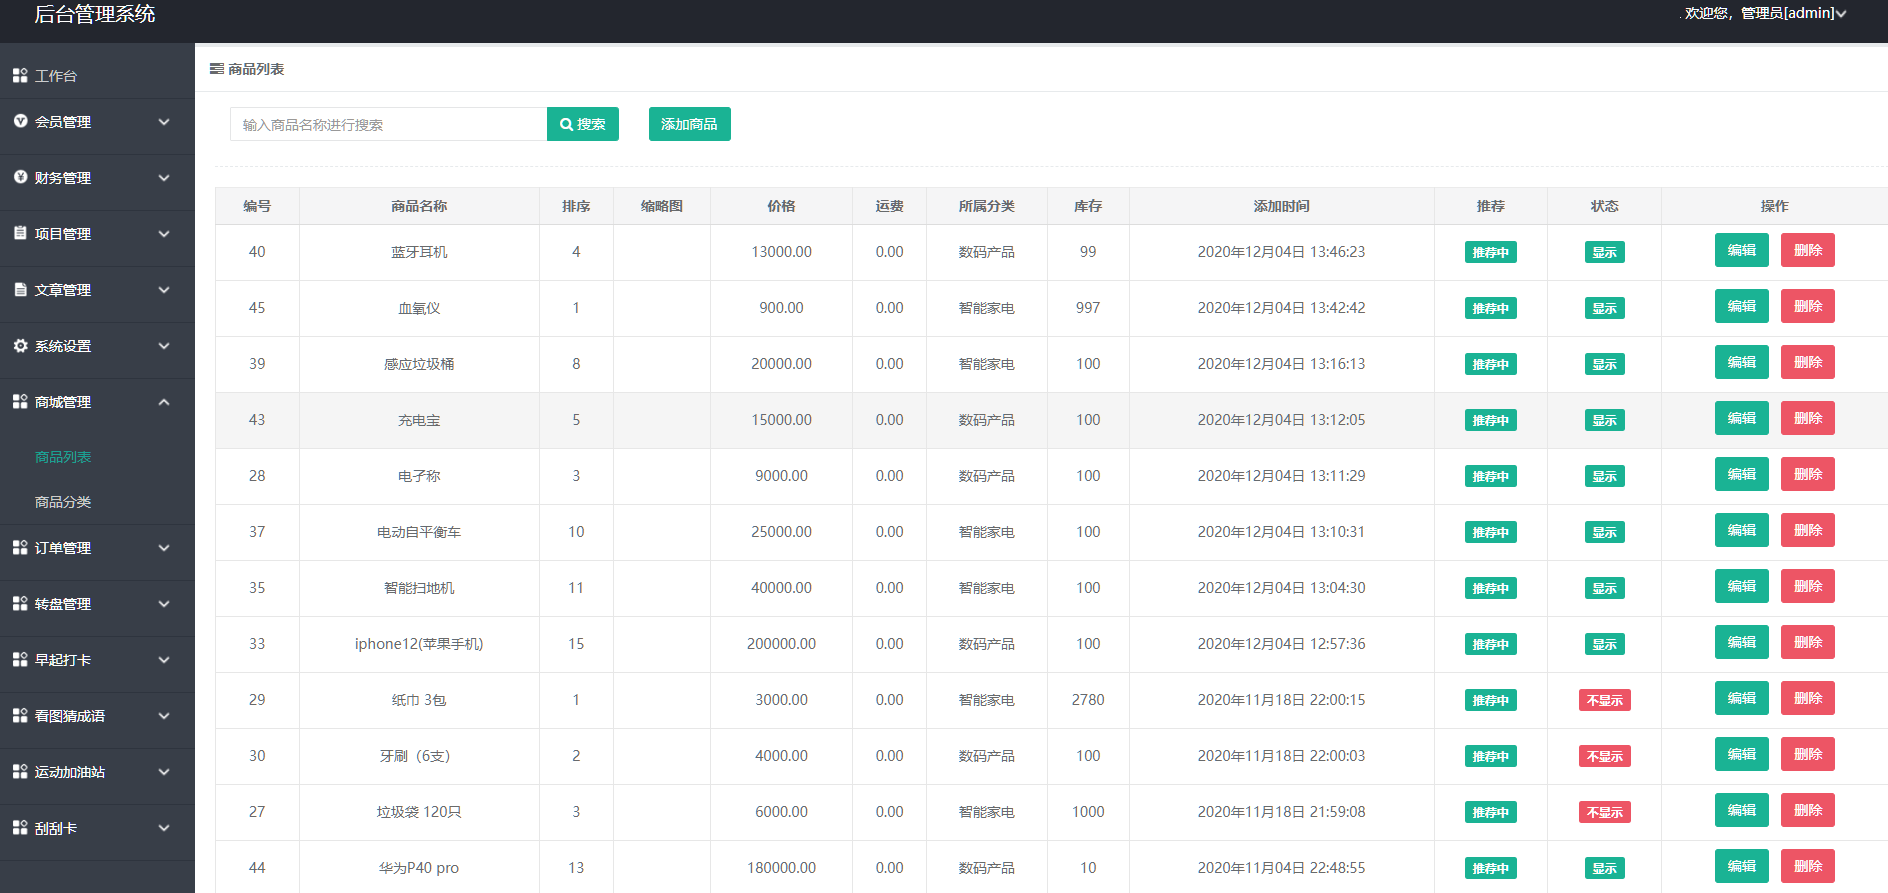Screen dimensions: 1888x893
Task: Click the 工作台 dashboard icon in sidebar
Action: click(x=20, y=75)
